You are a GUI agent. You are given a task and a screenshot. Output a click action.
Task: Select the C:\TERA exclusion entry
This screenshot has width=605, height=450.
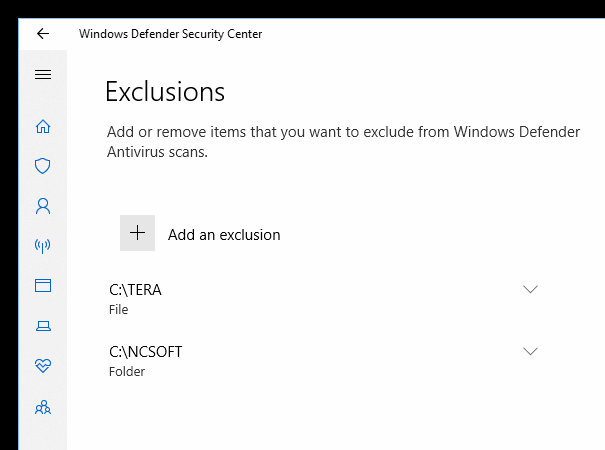pyautogui.click(x=135, y=290)
